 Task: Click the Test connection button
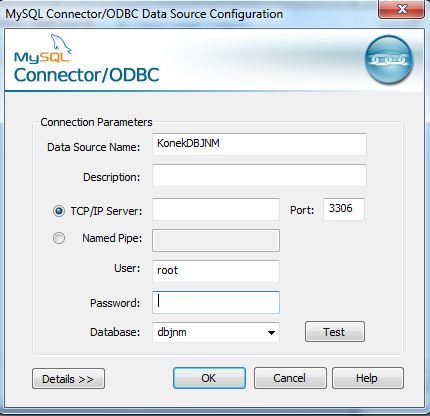coord(335,332)
